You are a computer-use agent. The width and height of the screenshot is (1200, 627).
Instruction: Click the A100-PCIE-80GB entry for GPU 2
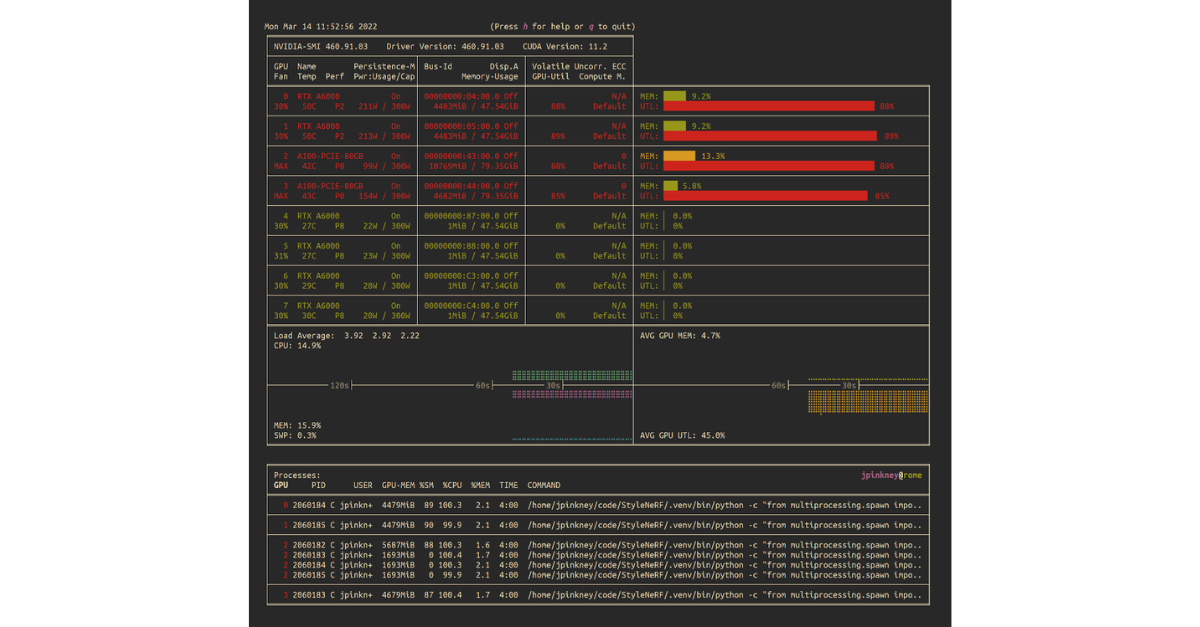pyautogui.click(x=330, y=156)
